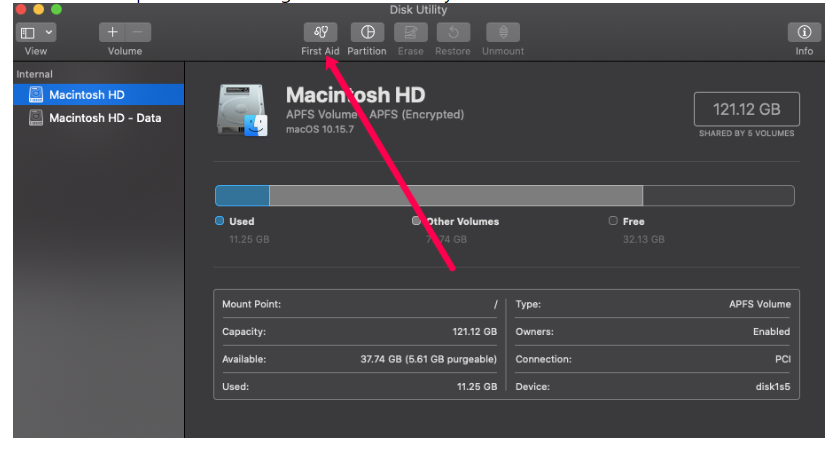Click the Free legend marker
The height and width of the screenshot is (452, 839).
point(613,221)
